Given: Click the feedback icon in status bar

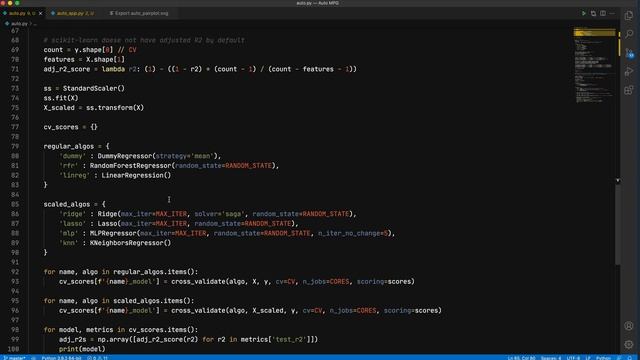Looking at the screenshot, I should [619, 358].
